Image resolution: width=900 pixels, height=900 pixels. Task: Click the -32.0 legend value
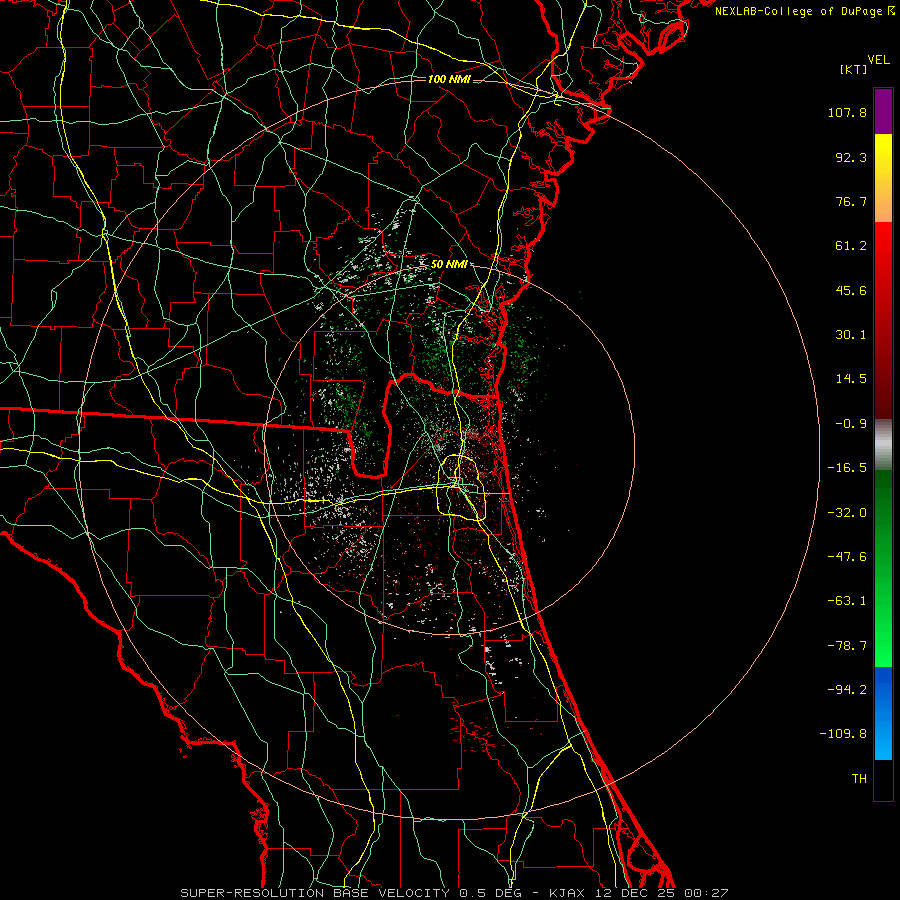point(847,513)
